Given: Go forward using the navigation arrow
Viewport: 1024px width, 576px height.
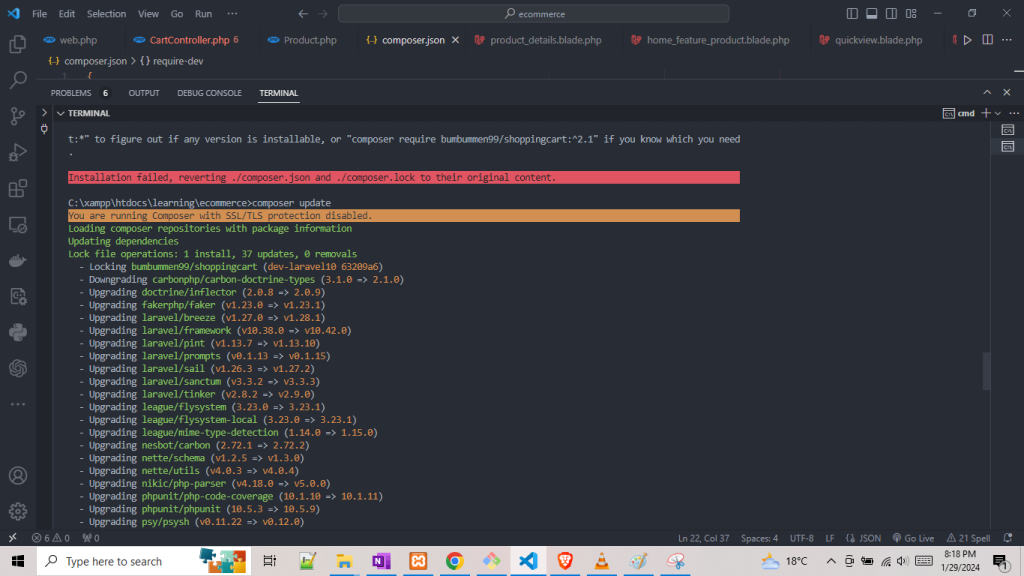Looking at the screenshot, I should tap(323, 13).
